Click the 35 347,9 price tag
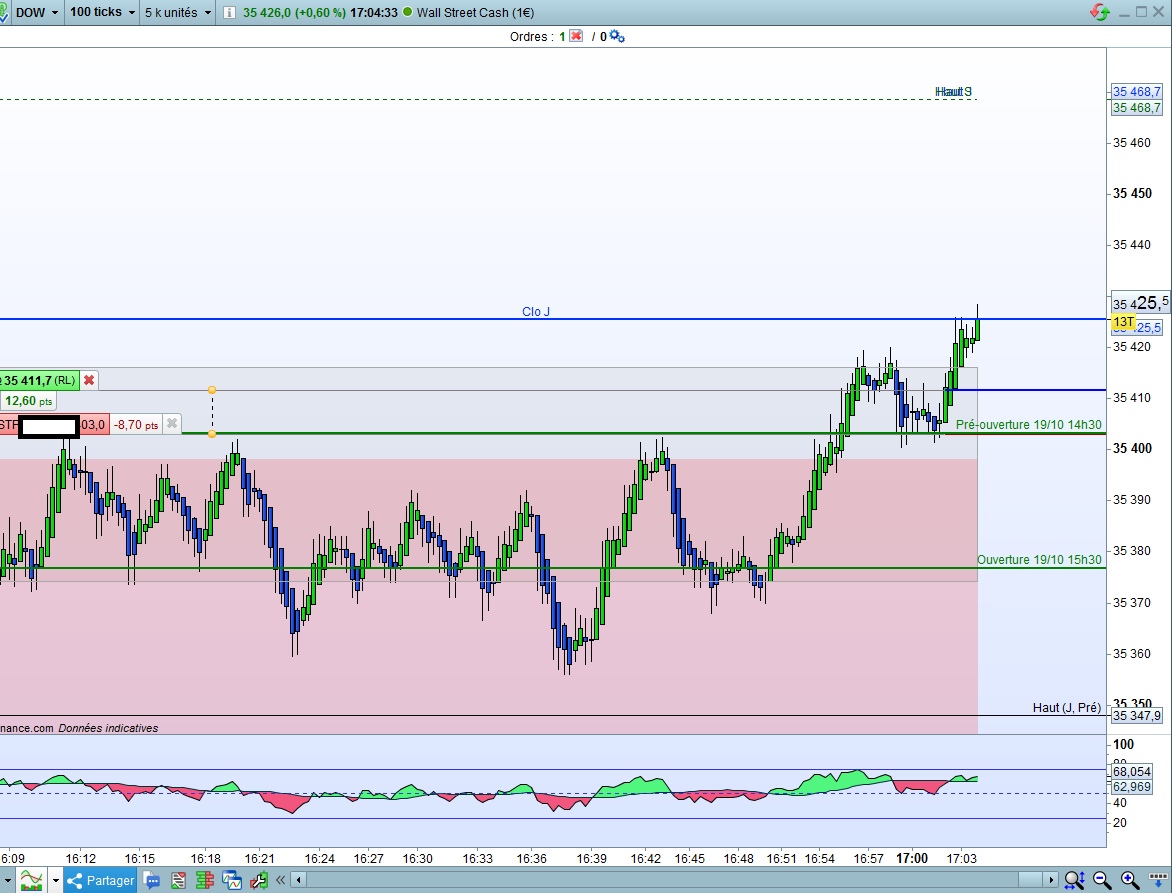The height and width of the screenshot is (893, 1172). pos(1136,716)
